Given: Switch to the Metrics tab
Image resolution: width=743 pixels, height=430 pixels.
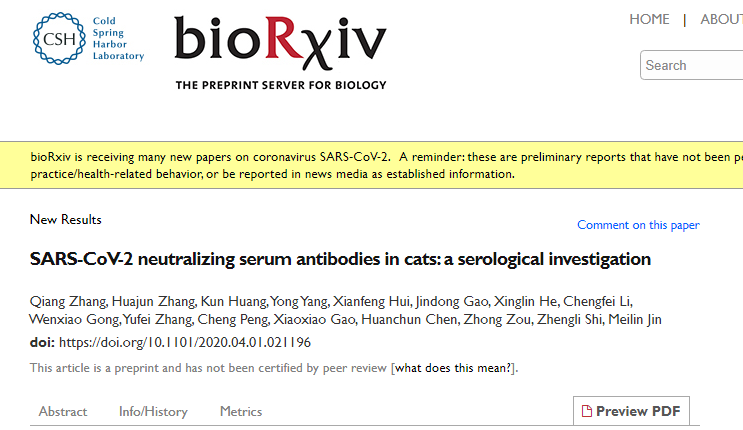Looking at the screenshot, I should pyautogui.click(x=241, y=411).
